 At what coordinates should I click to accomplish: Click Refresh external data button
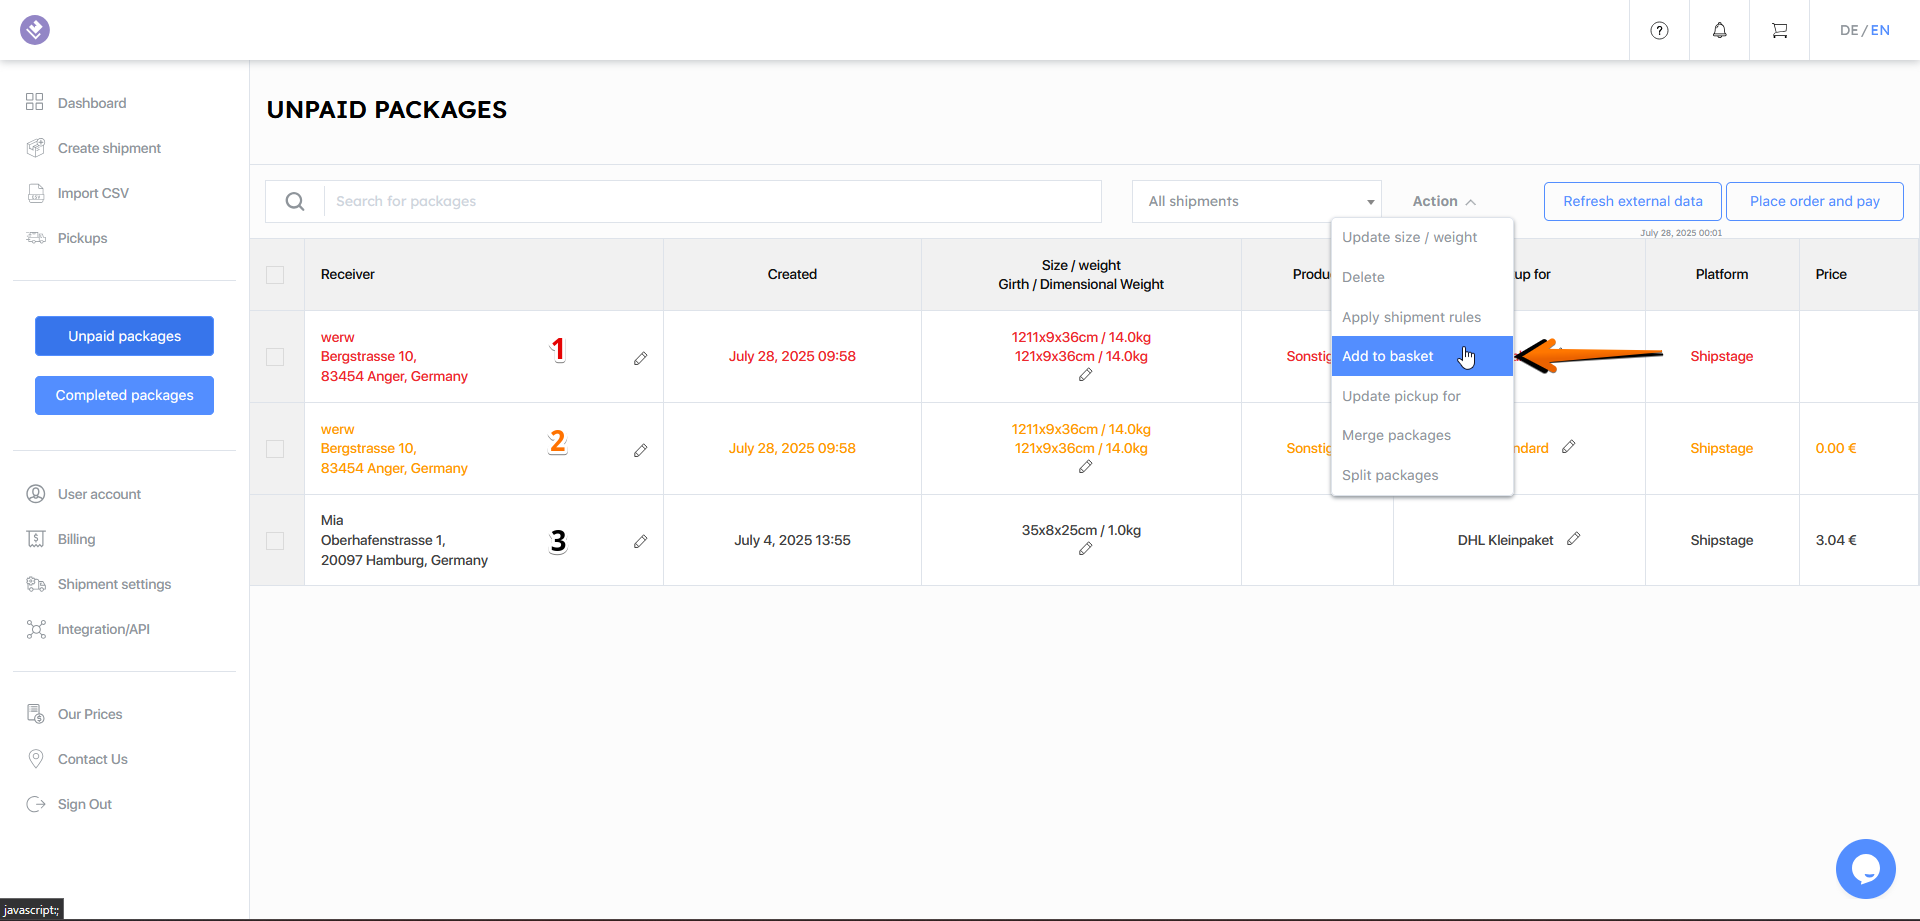[x=1632, y=201]
